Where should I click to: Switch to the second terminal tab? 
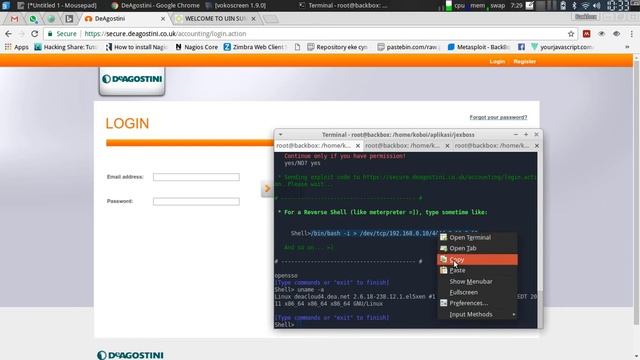pyautogui.click(x=402, y=146)
